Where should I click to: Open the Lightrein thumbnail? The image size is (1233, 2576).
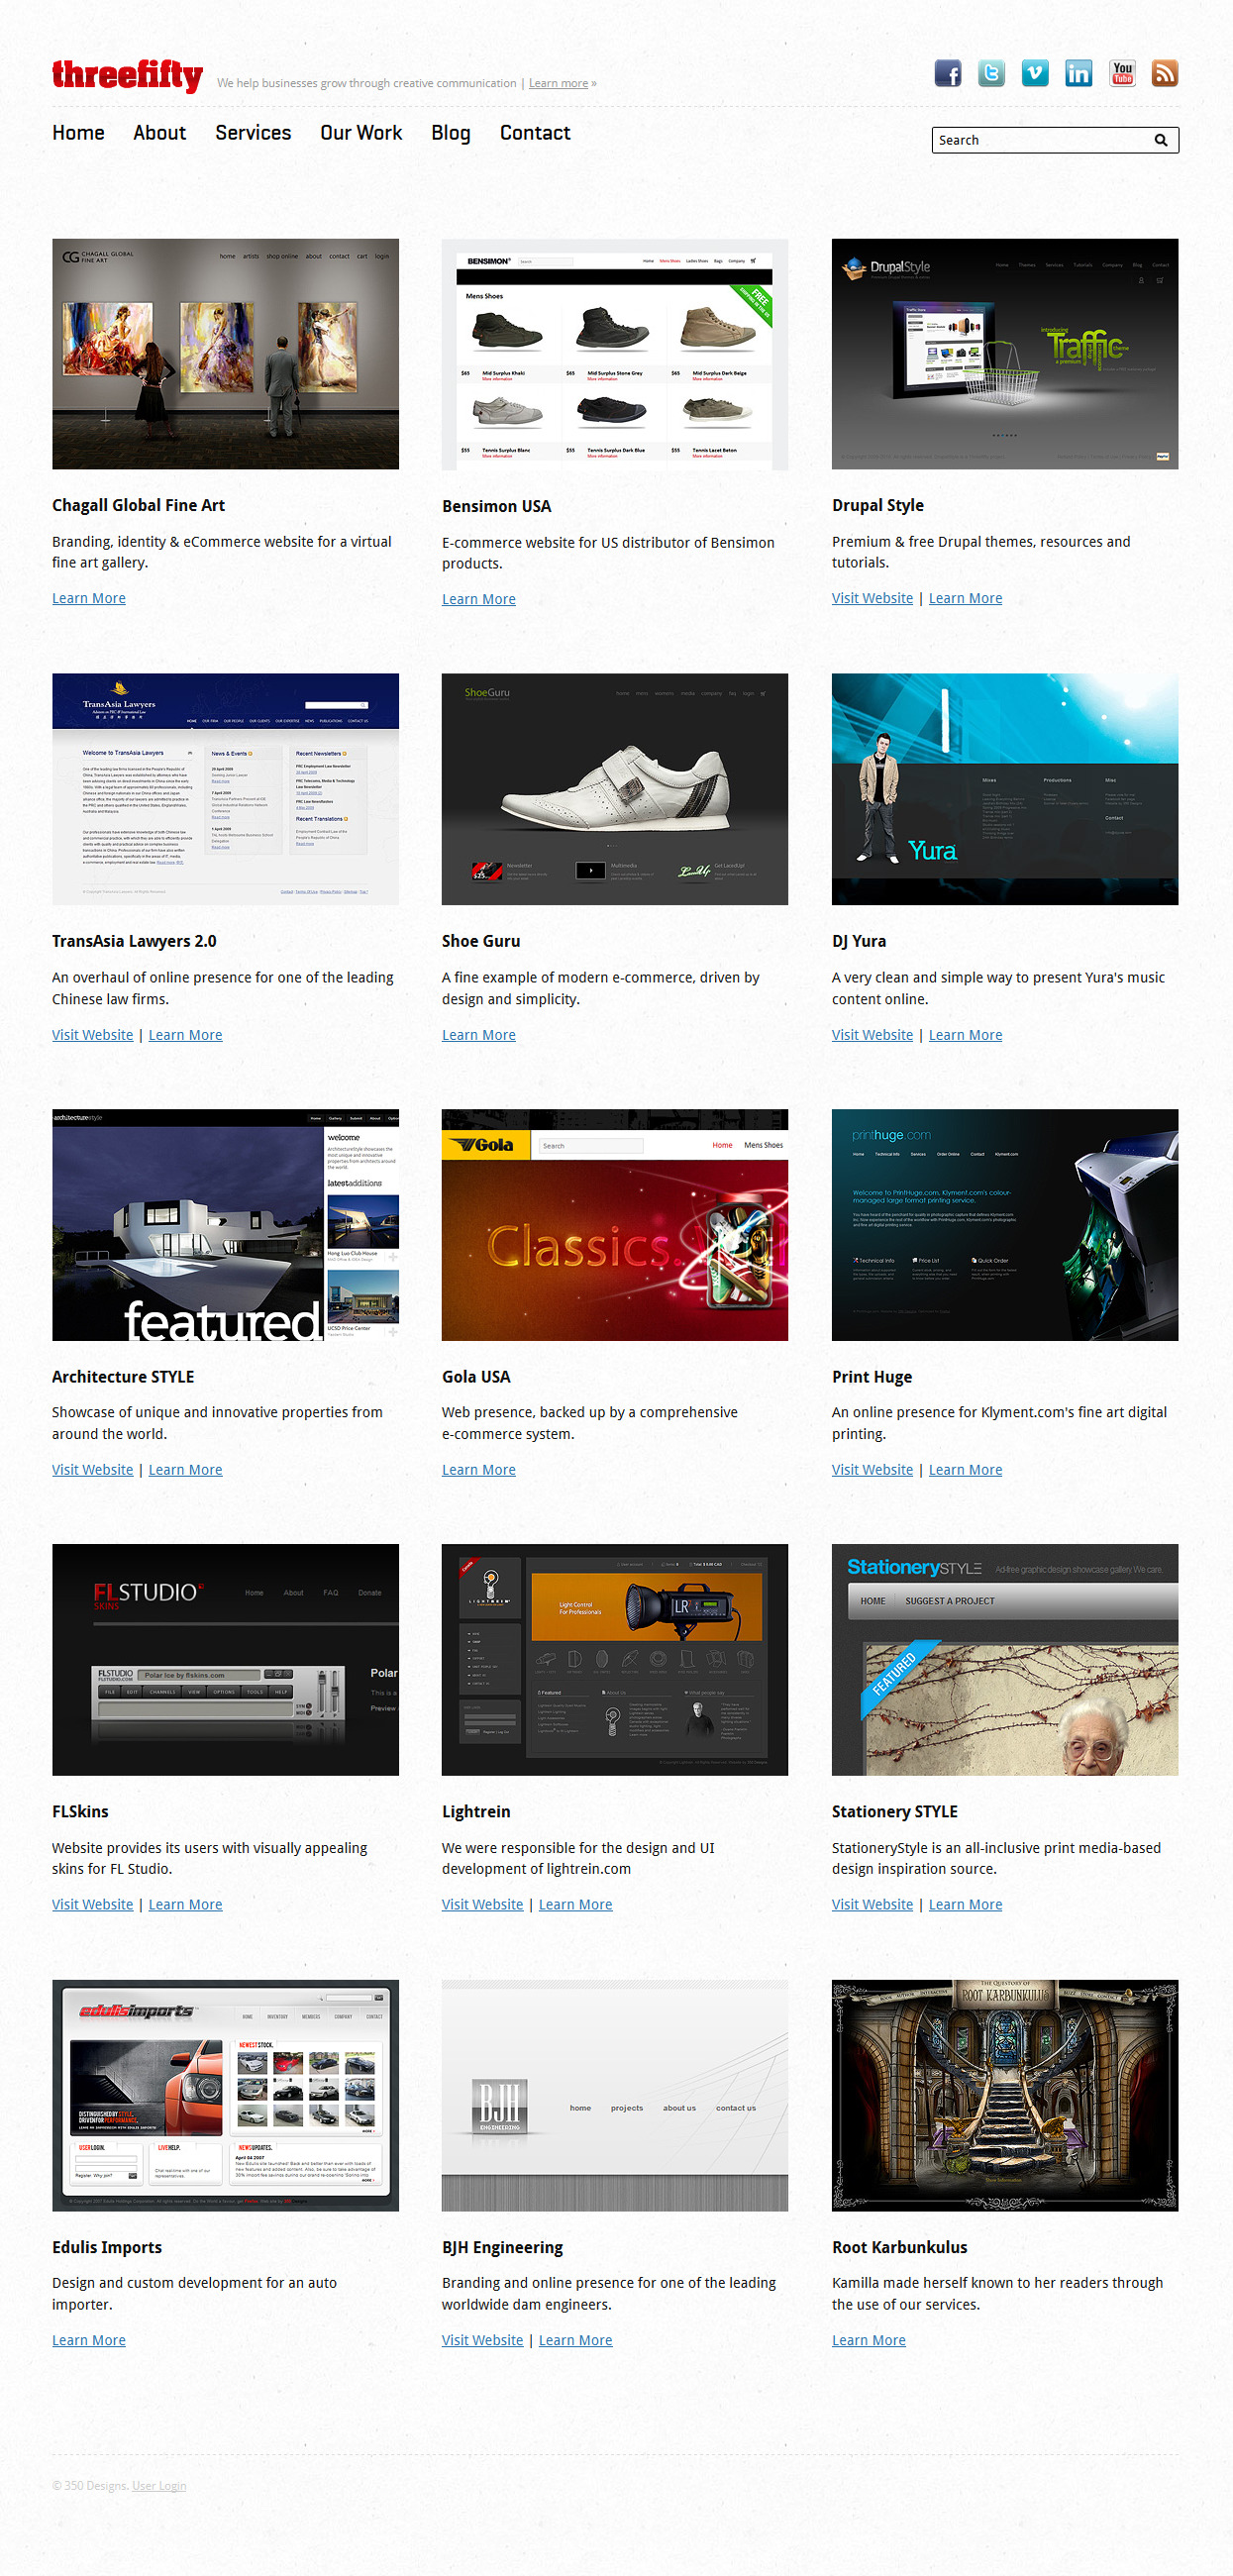pyautogui.click(x=615, y=1660)
